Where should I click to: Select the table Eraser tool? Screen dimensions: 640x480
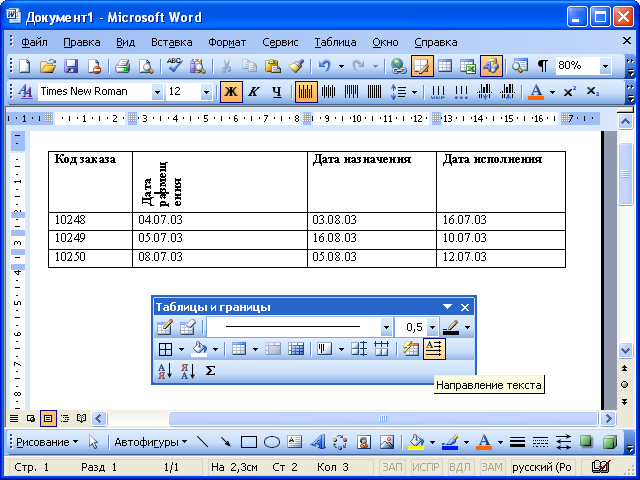coord(188,327)
